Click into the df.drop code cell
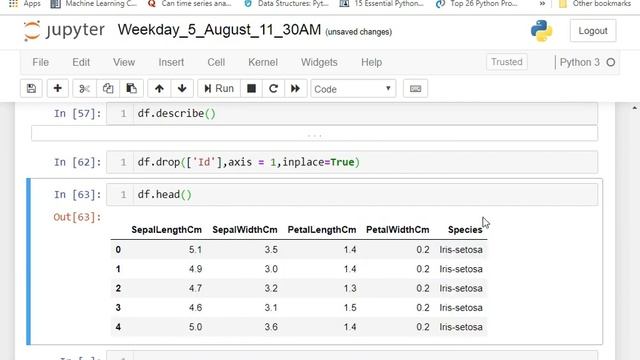The image size is (640, 360). point(365,162)
